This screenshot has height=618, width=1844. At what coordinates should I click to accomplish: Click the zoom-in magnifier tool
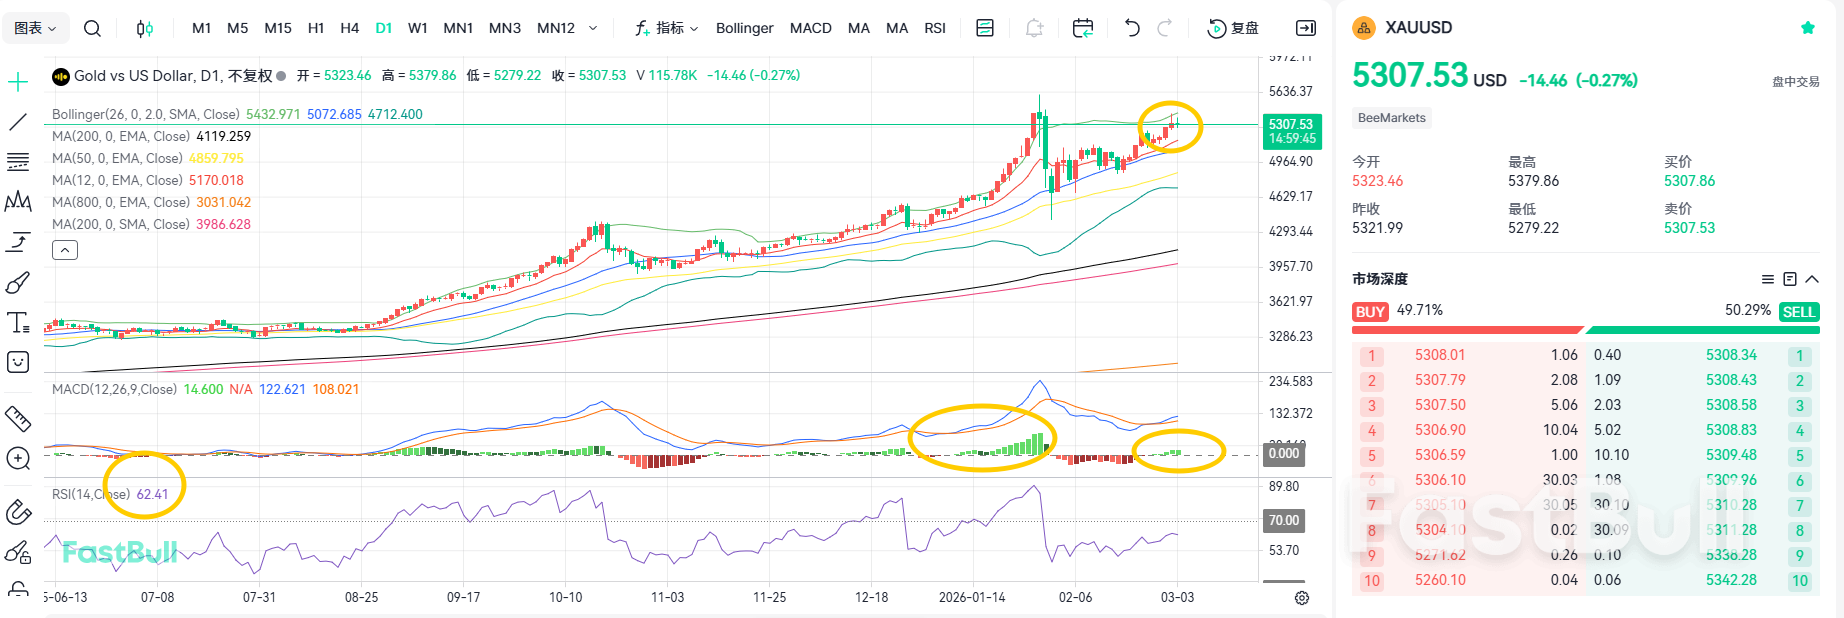tap(18, 458)
